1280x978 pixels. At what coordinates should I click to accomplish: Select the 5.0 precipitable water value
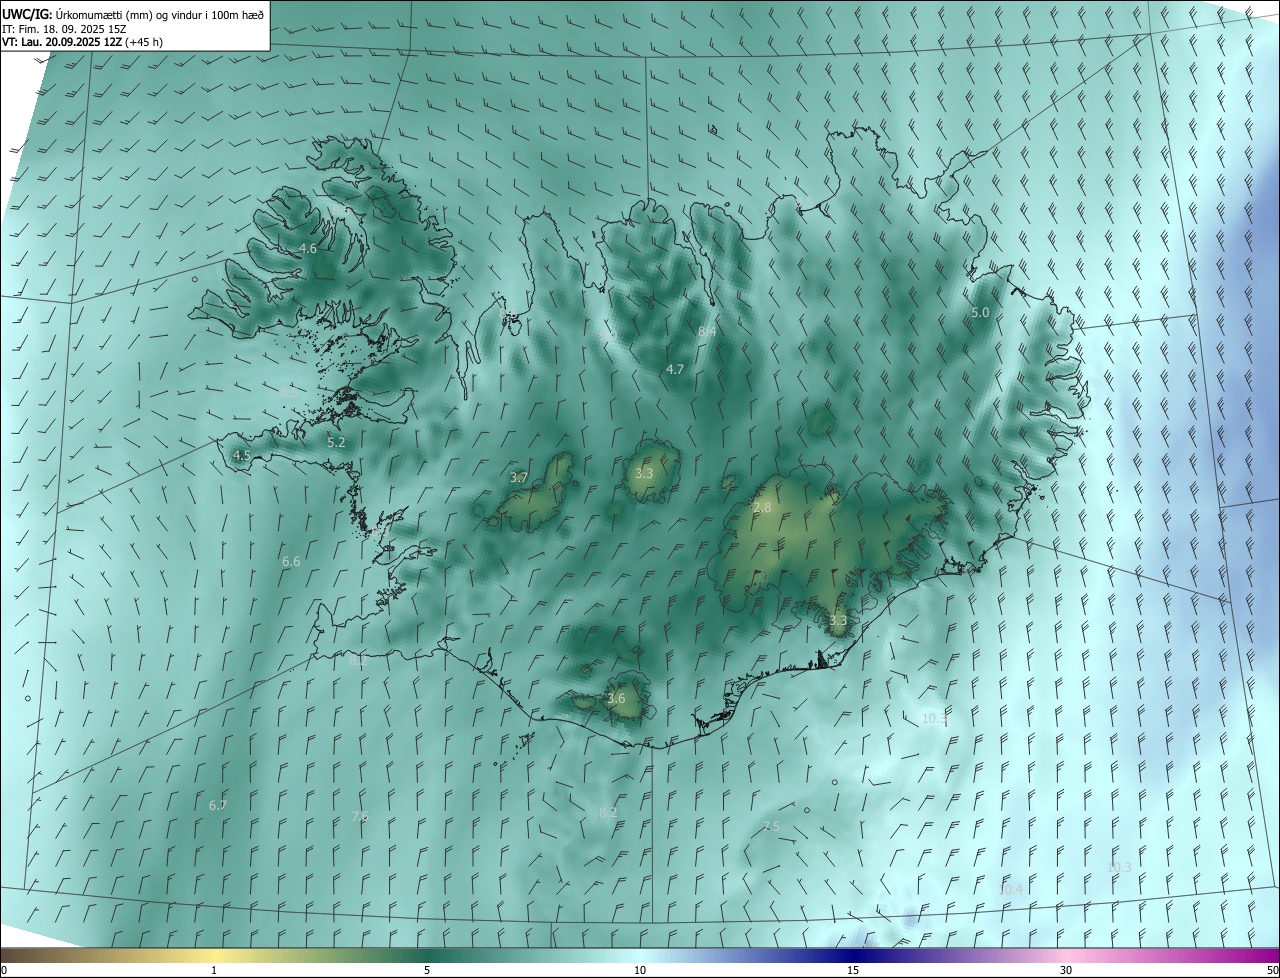[980, 312]
